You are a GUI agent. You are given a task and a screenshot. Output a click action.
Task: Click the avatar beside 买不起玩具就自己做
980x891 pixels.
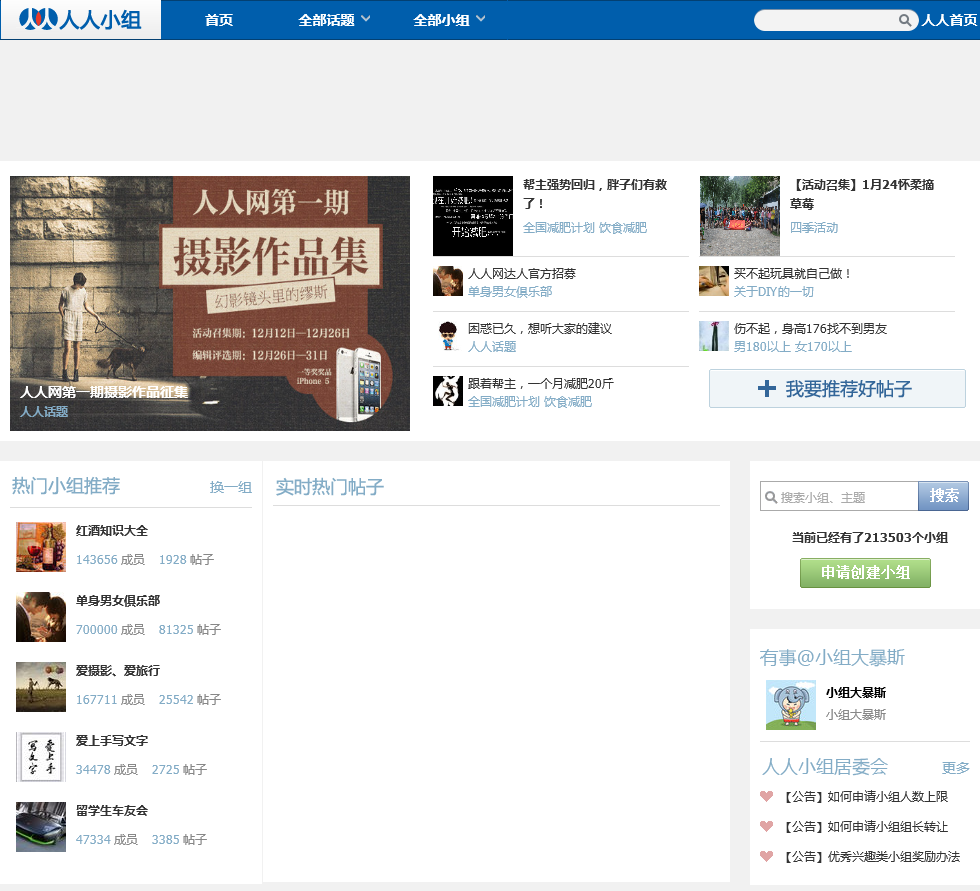click(714, 281)
